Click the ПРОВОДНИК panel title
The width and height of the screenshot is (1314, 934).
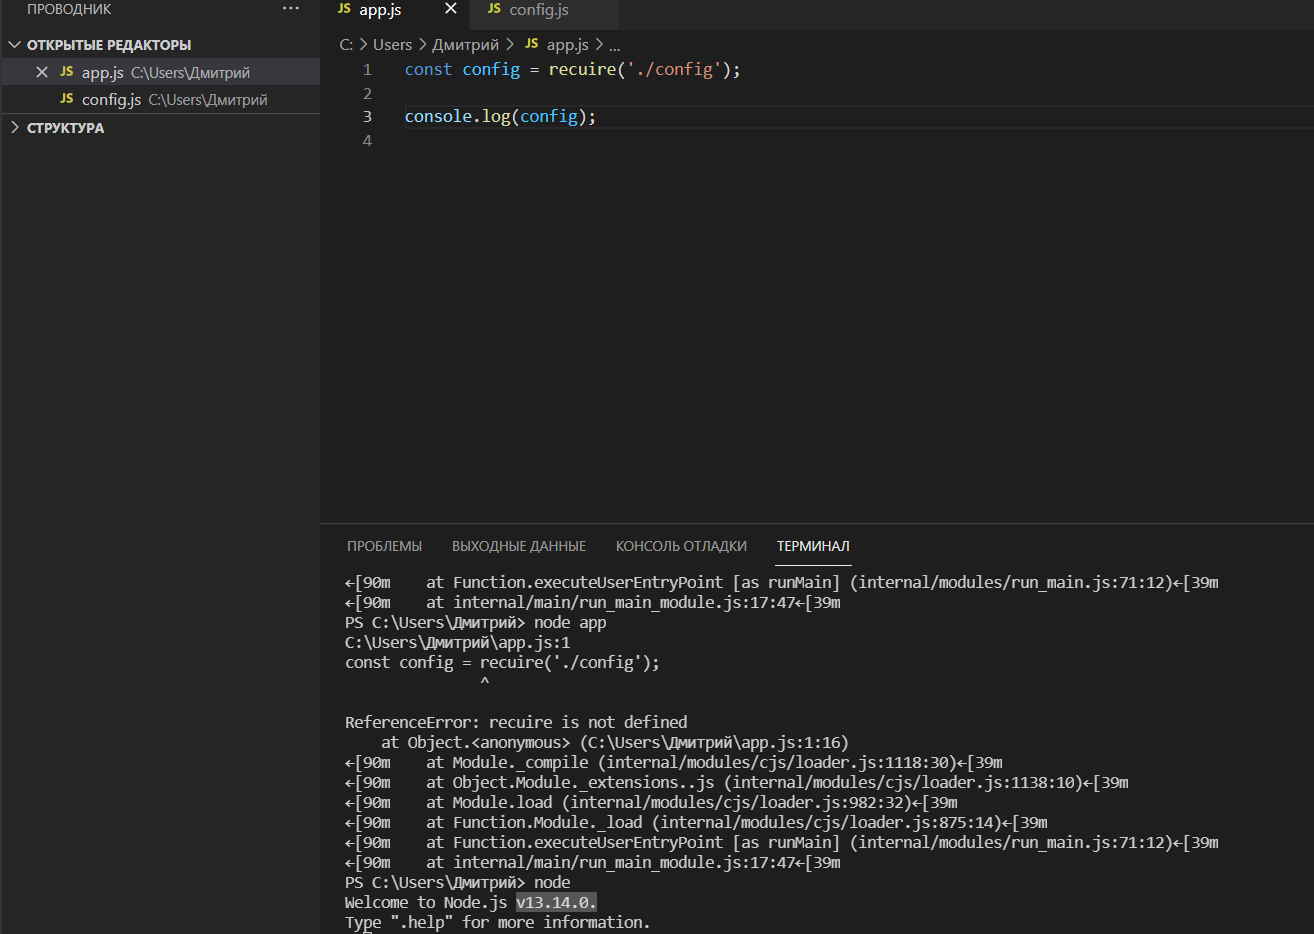tap(69, 9)
